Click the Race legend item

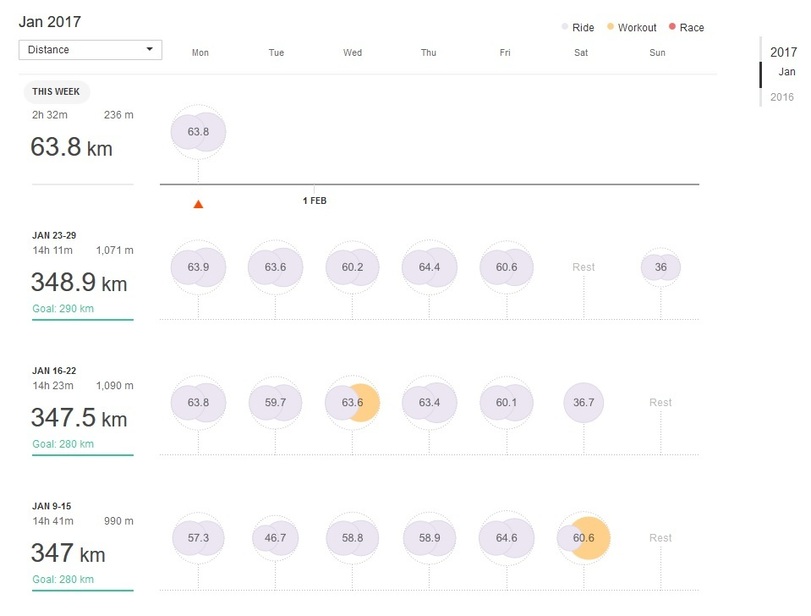pos(686,28)
